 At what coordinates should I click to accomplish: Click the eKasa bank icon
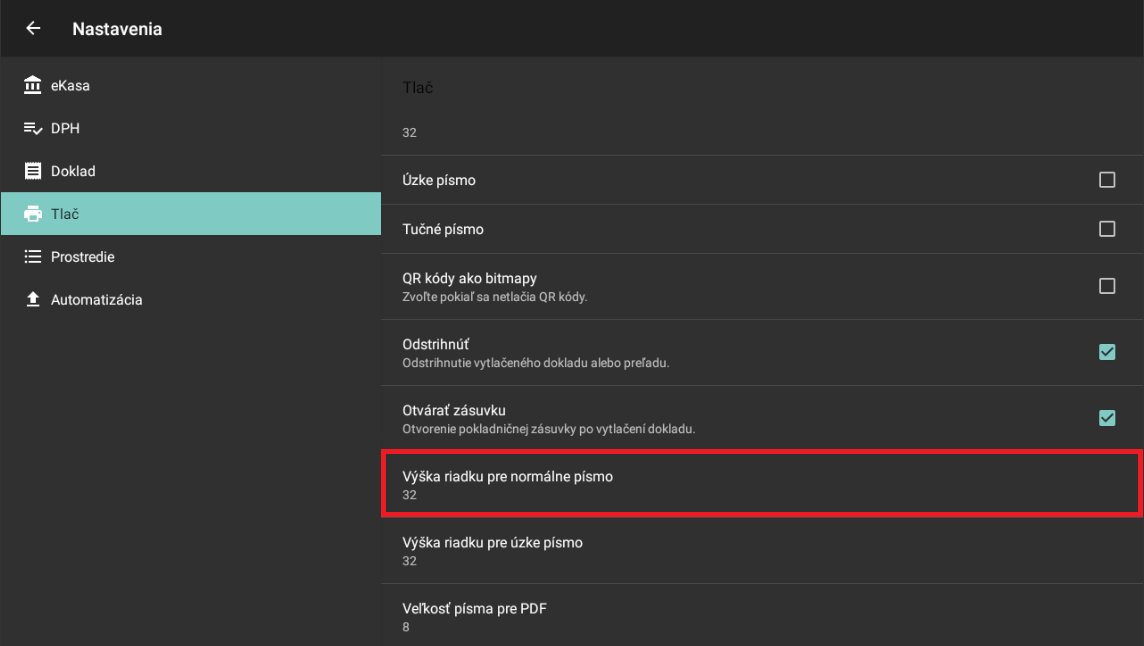[x=33, y=86]
